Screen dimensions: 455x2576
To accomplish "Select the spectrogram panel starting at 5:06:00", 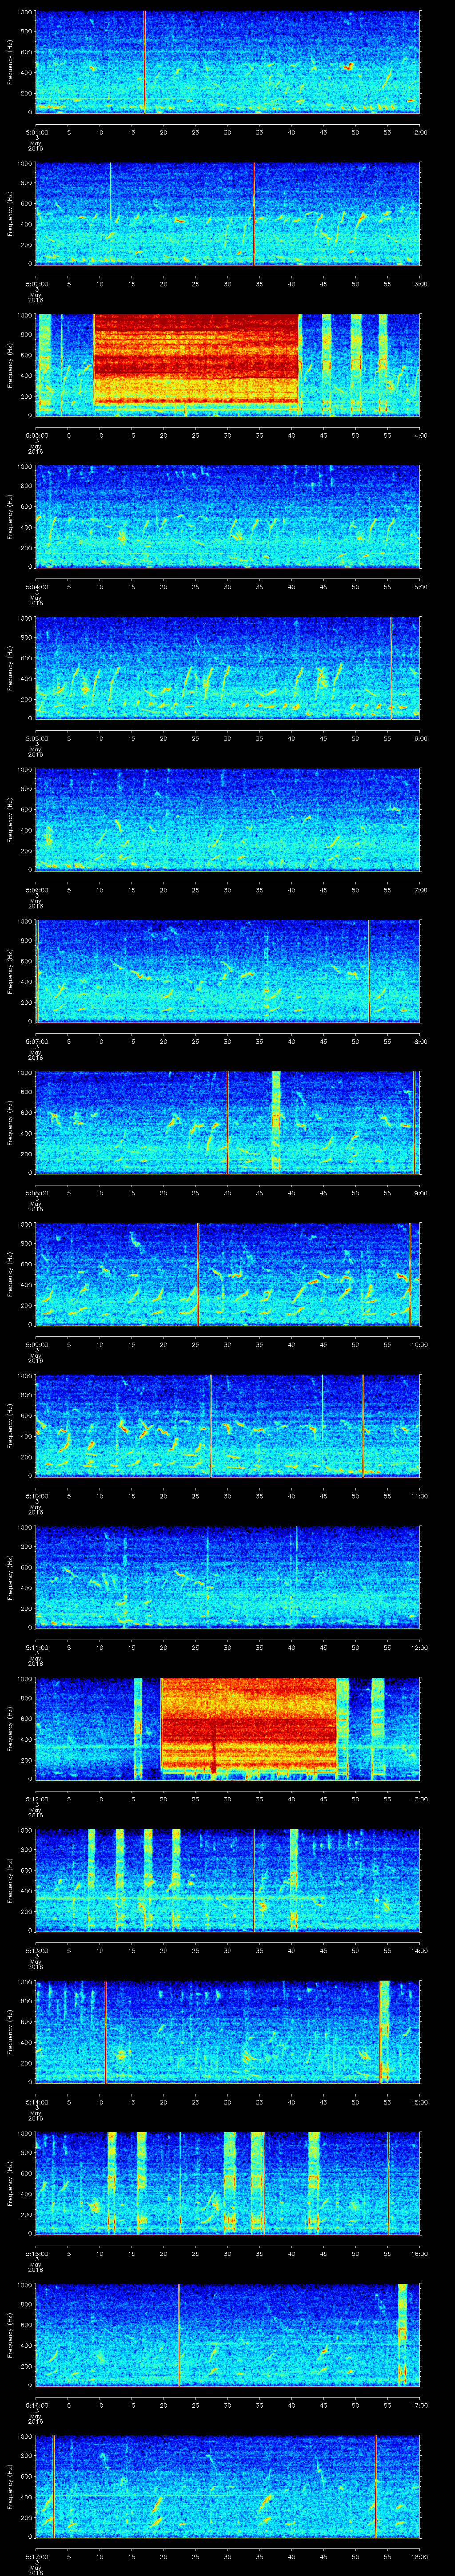I will pyautogui.click(x=228, y=819).
